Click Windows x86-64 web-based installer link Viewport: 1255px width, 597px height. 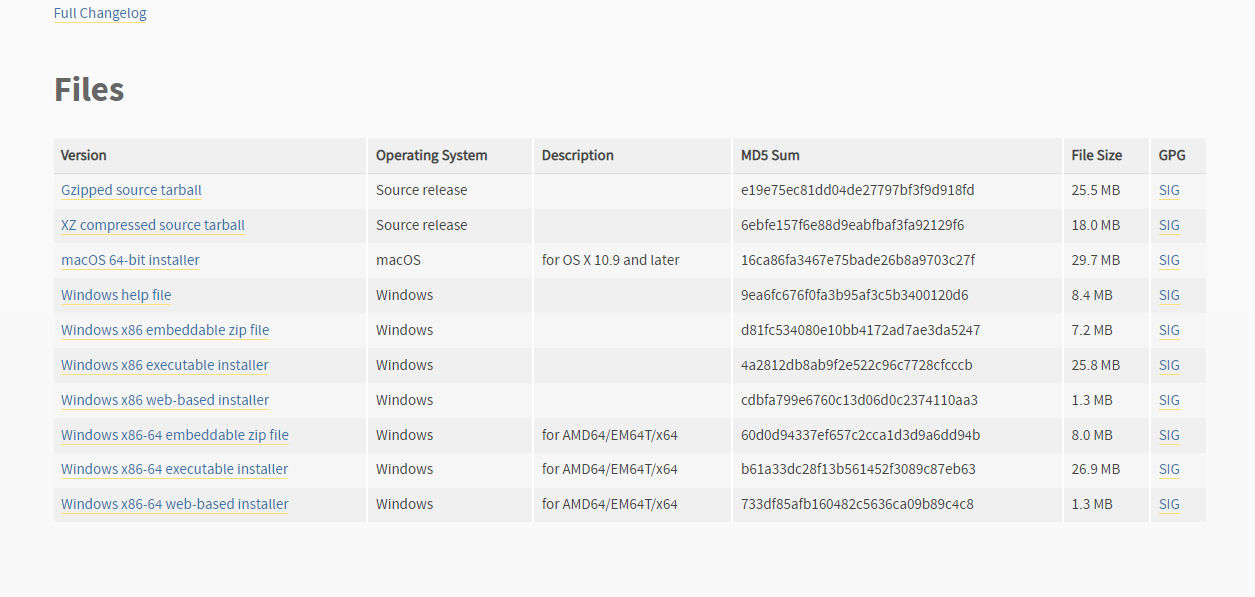pyautogui.click(x=175, y=504)
